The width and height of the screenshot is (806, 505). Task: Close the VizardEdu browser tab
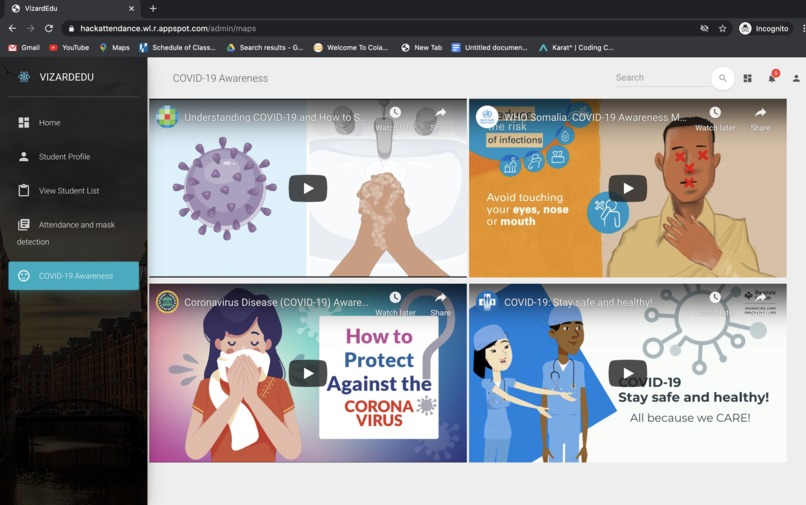[132, 8]
